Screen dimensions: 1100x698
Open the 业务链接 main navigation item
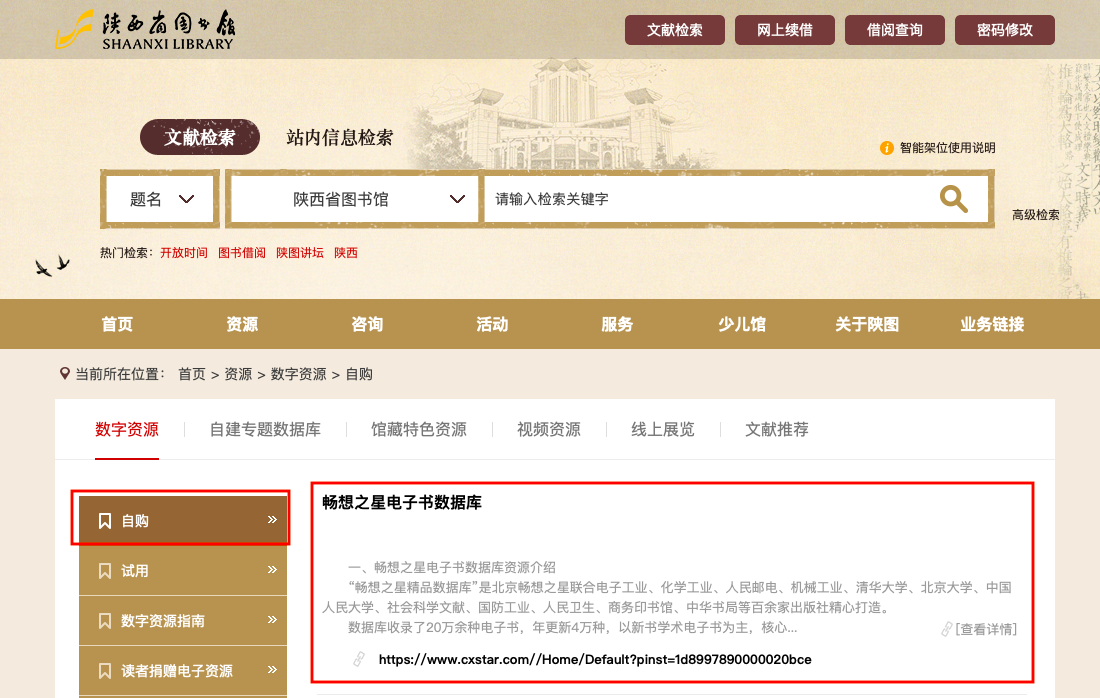pos(992,324)
